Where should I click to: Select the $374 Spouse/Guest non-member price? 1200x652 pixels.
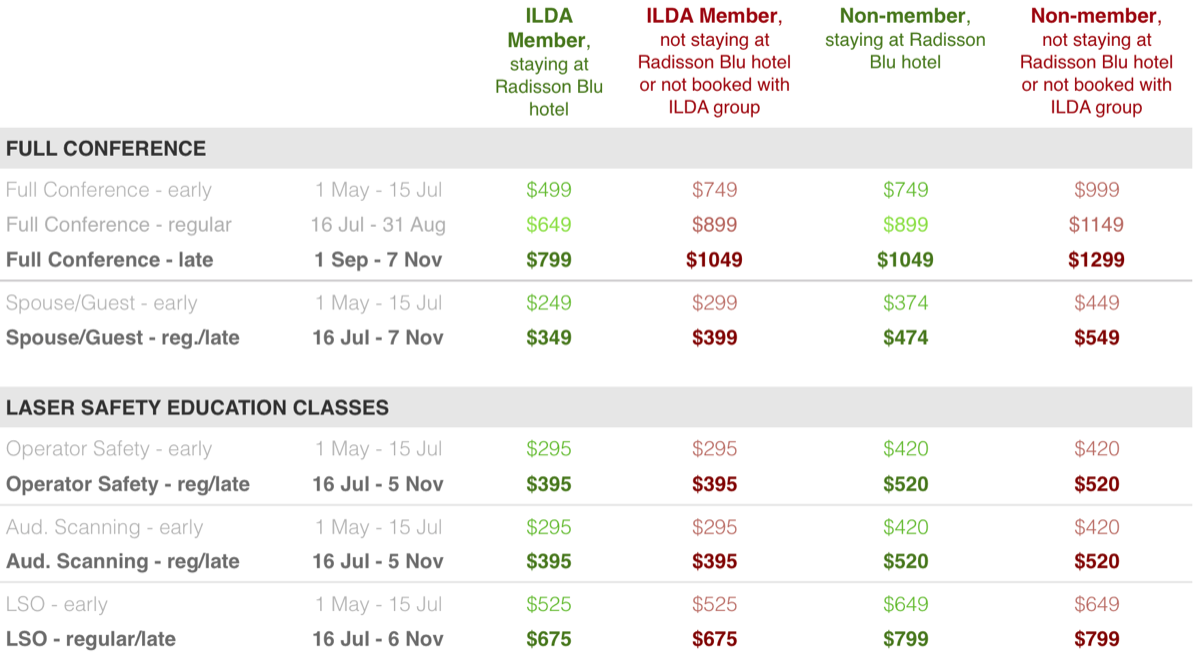[905, 303]
